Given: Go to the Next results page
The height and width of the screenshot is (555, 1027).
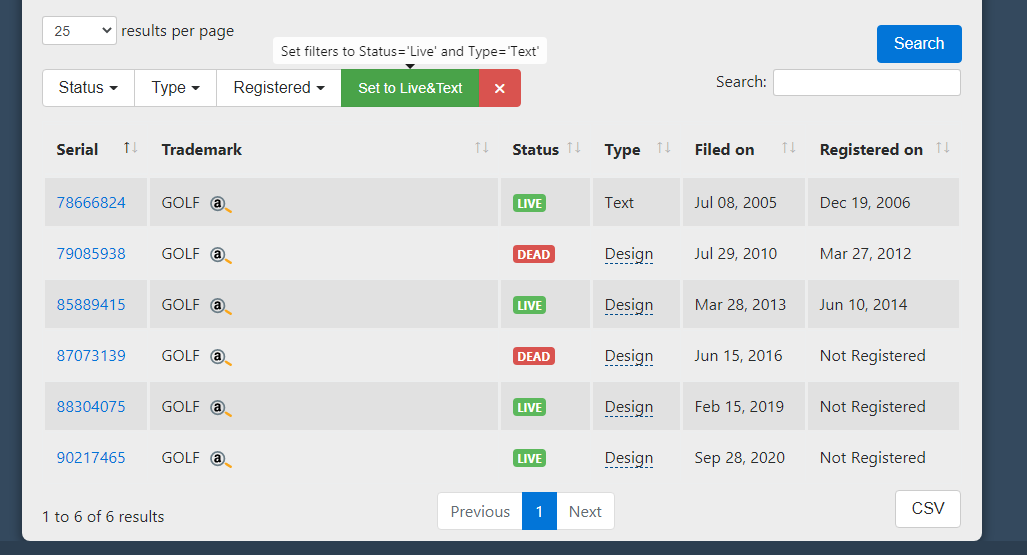Looking at the screenshot, I should 585,512.
